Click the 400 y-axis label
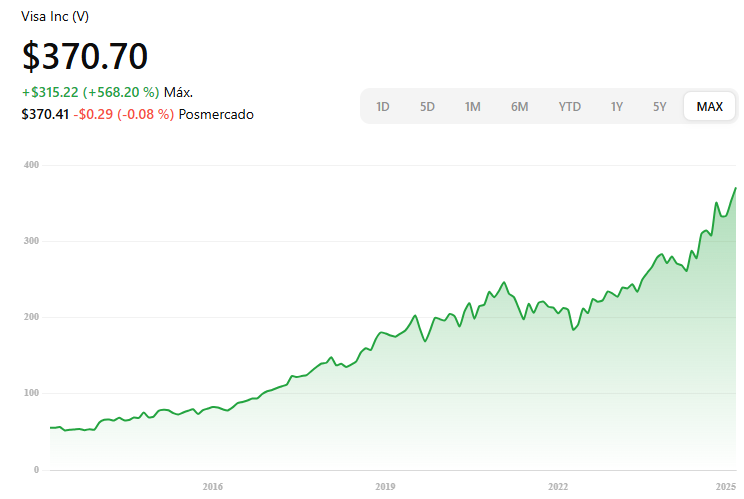The height and width of the screenshot is (499, 744). click(31, 165)
